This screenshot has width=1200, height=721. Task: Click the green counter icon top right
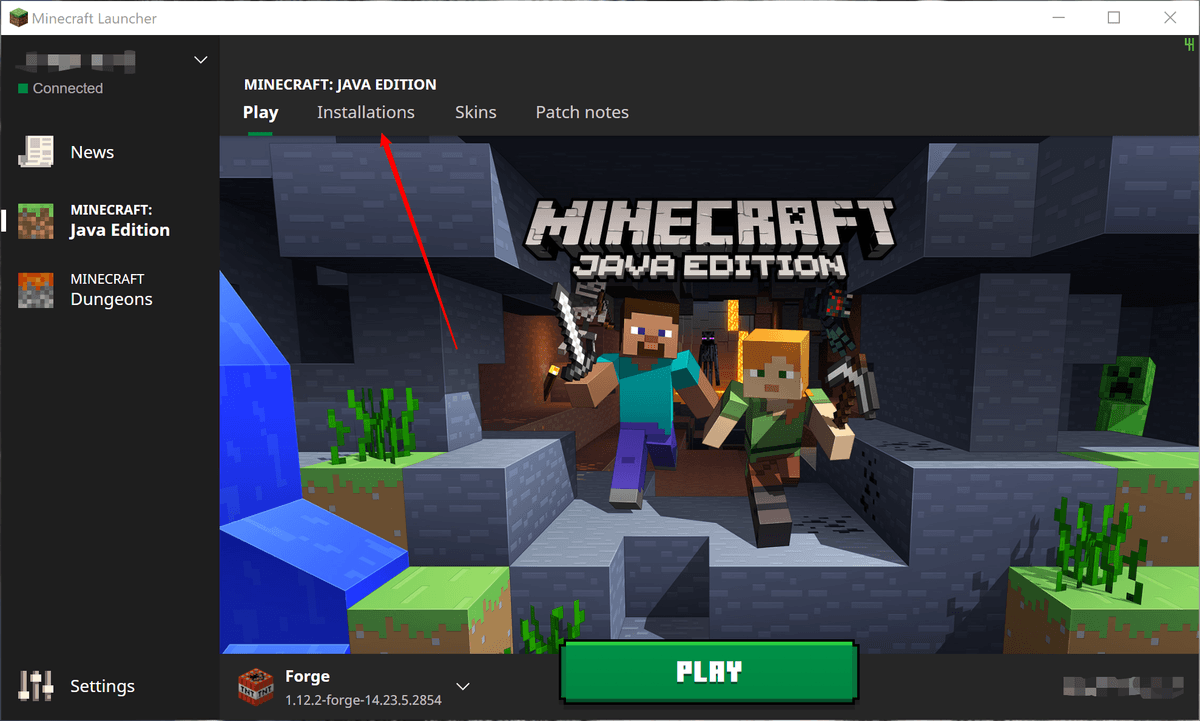point(1187,44)
